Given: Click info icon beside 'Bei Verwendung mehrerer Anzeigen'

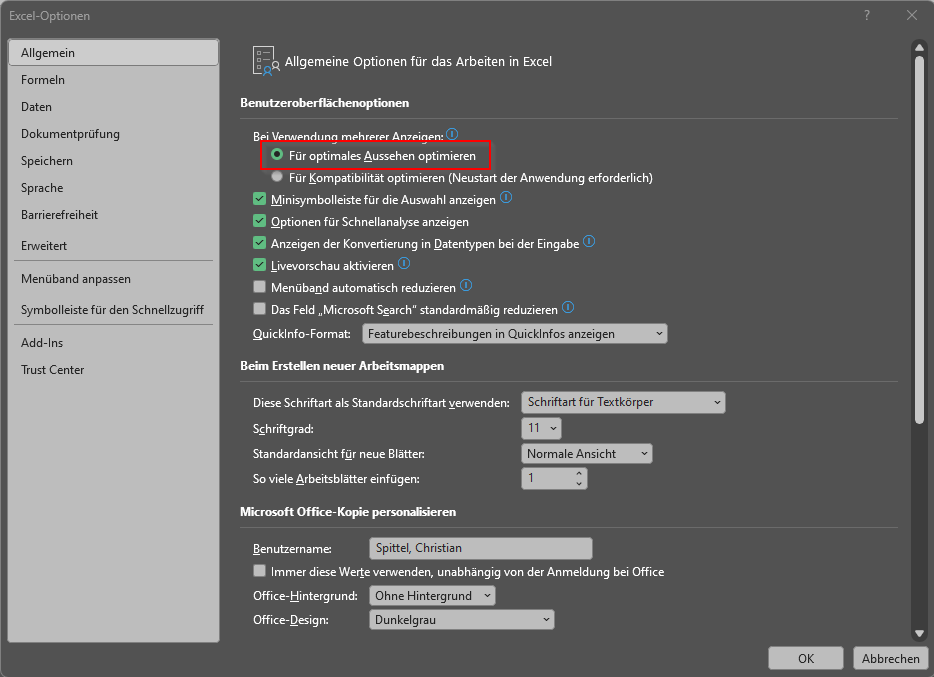Looking at the screenshot, I should click(452, 134).
